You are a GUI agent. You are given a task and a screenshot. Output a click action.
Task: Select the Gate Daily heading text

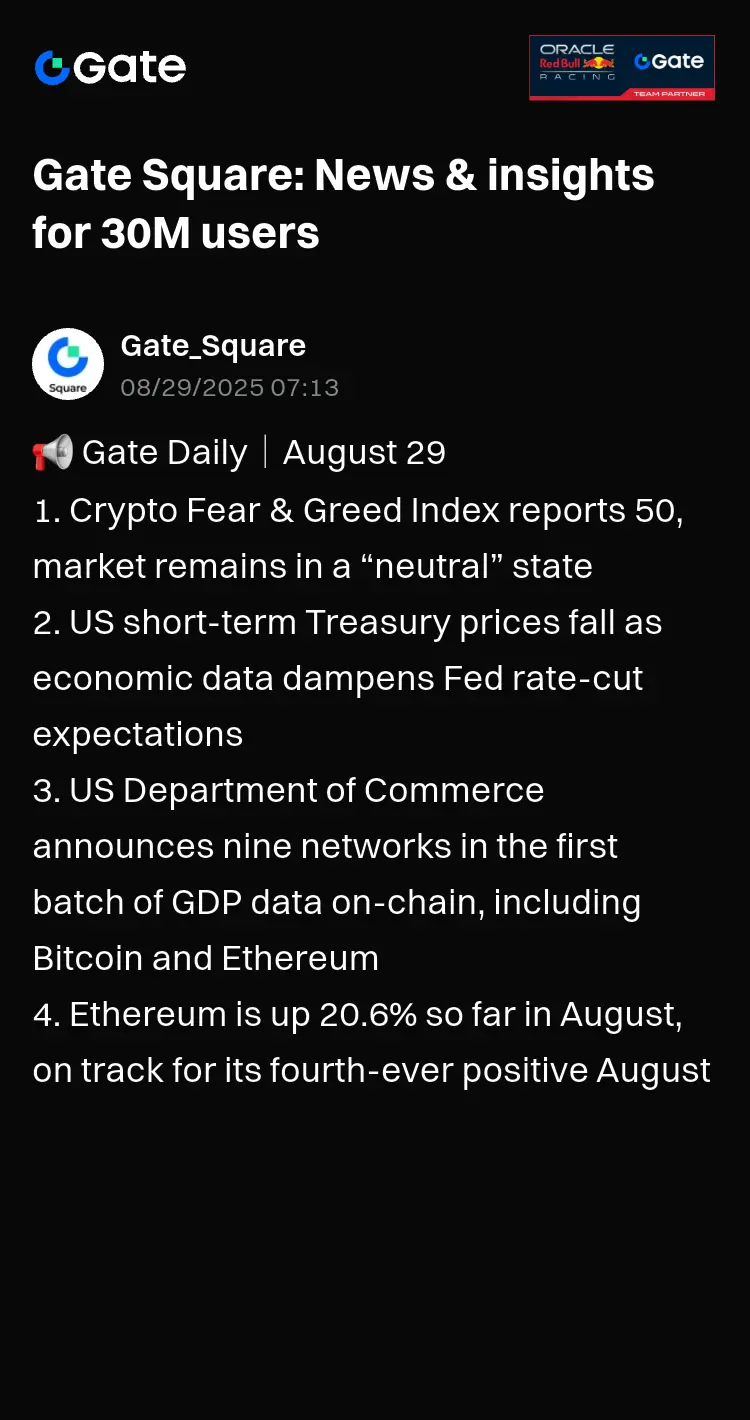(x=165, y=453)
